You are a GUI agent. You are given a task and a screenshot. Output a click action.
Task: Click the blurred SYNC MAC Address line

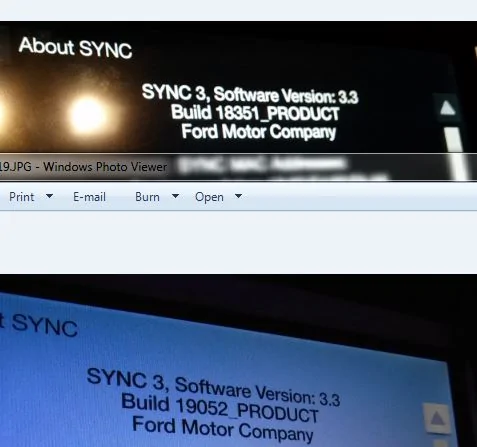click(262, 164)
